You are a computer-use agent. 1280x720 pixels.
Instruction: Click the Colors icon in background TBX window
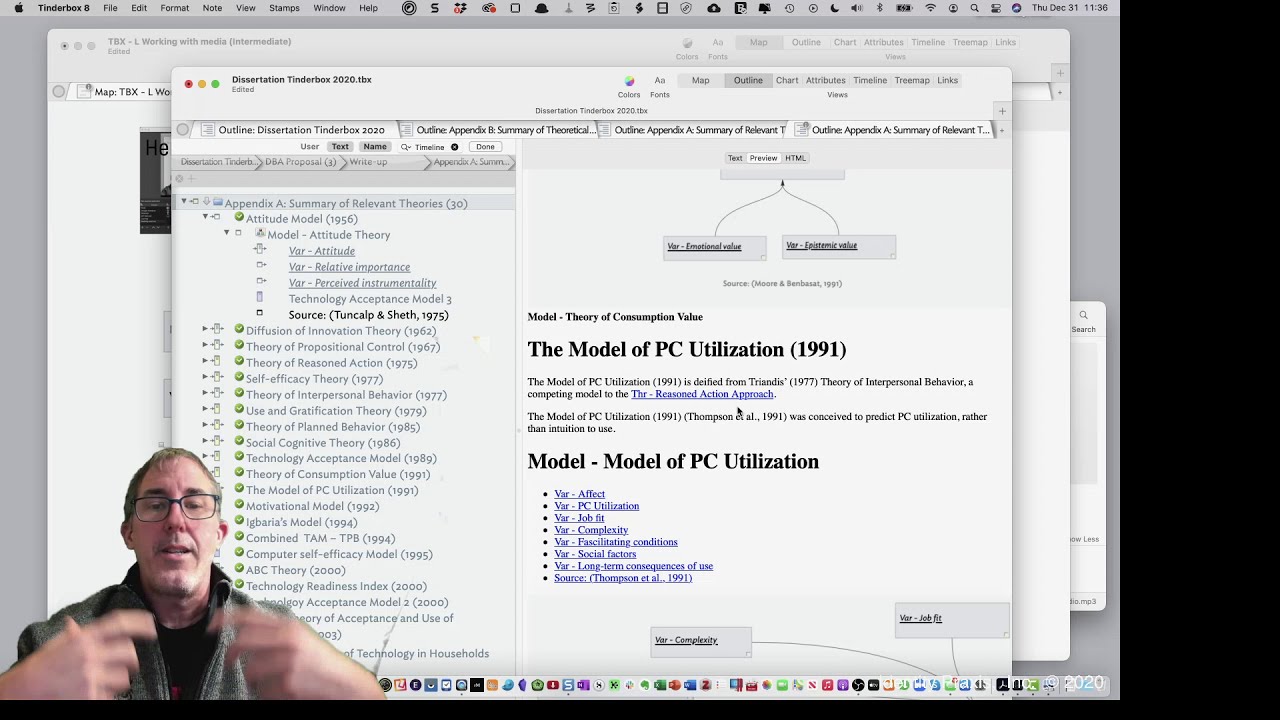687,43
